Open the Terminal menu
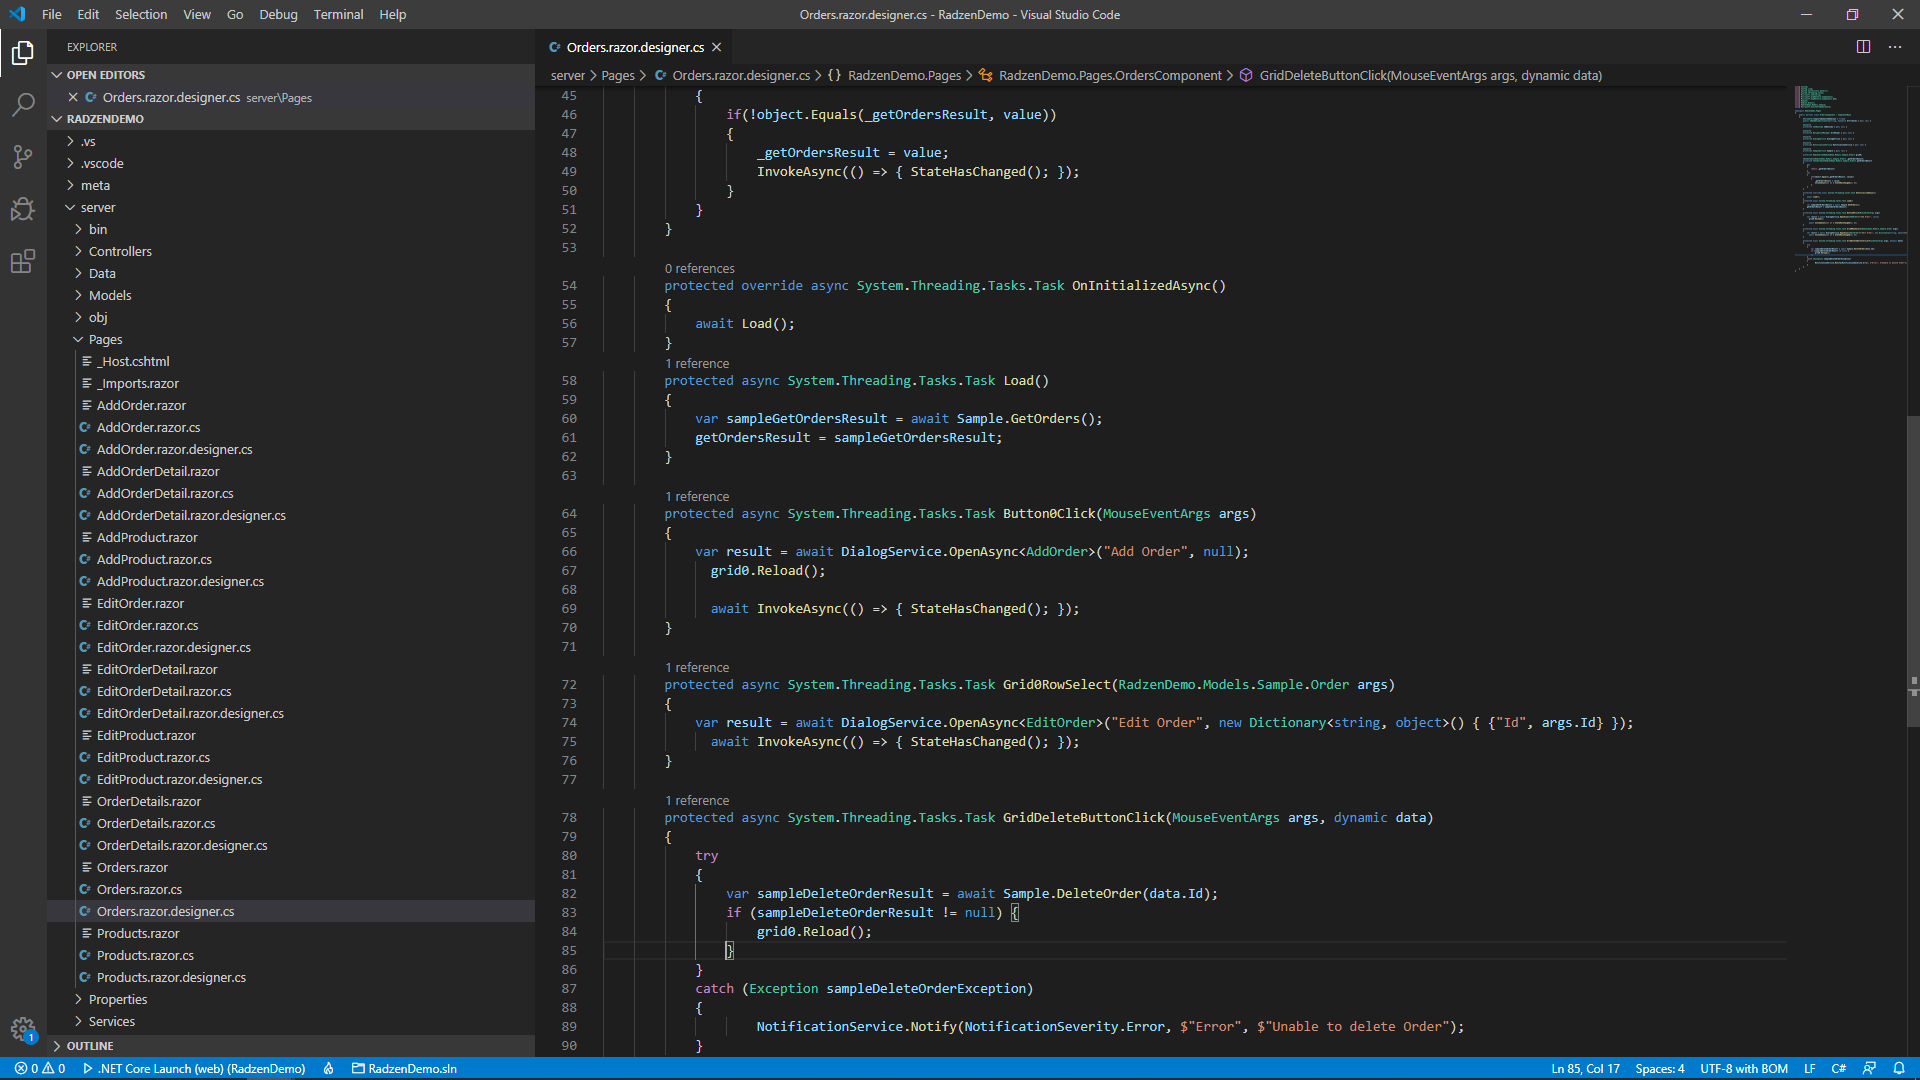This screenshot has height=1080, width=1920. pos(338,14)
